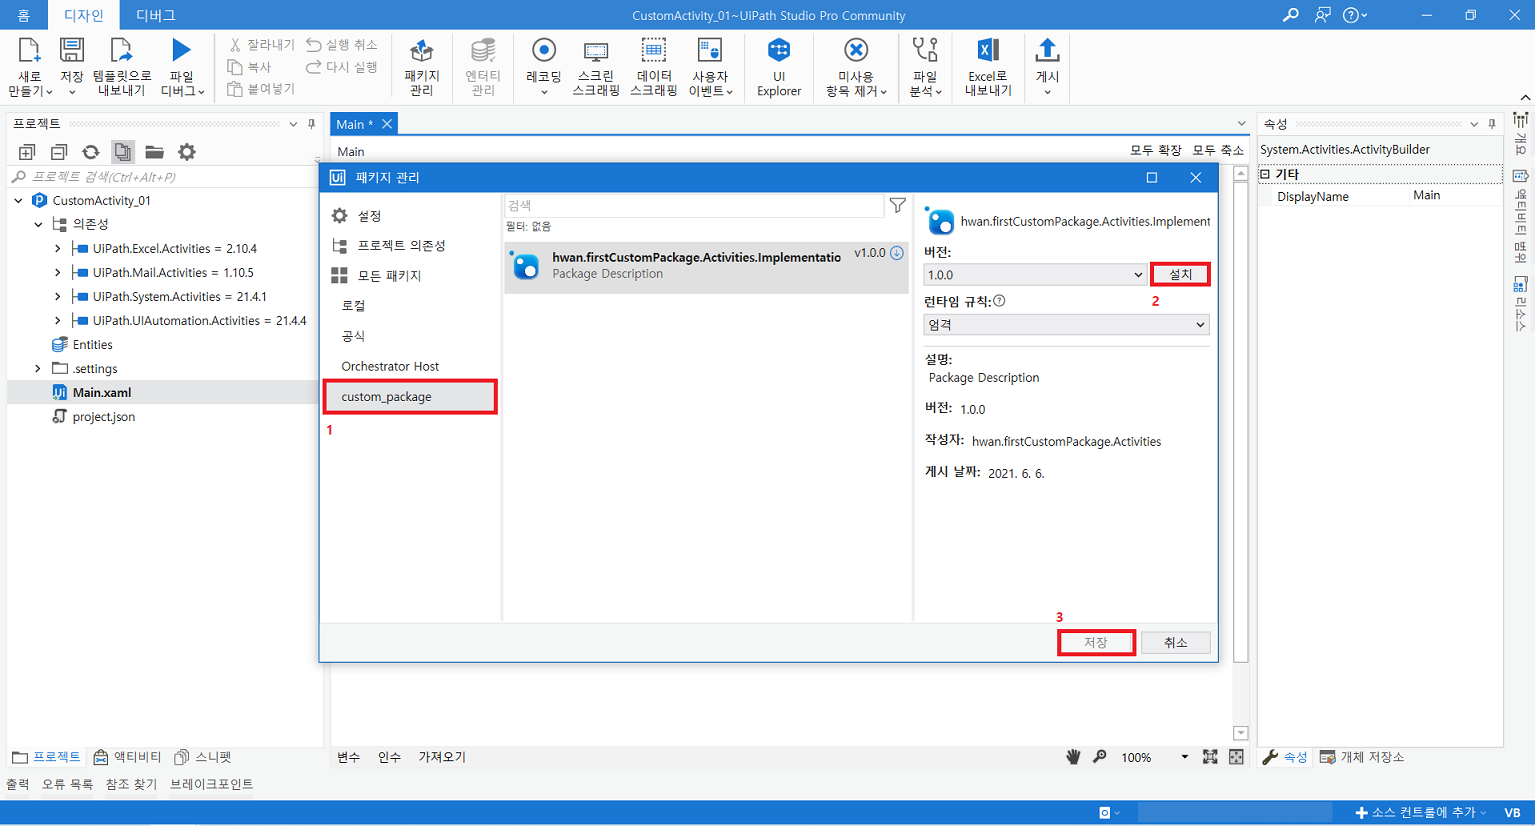Expand UiPath.Excel.Activities dependency

pos(57,248)
